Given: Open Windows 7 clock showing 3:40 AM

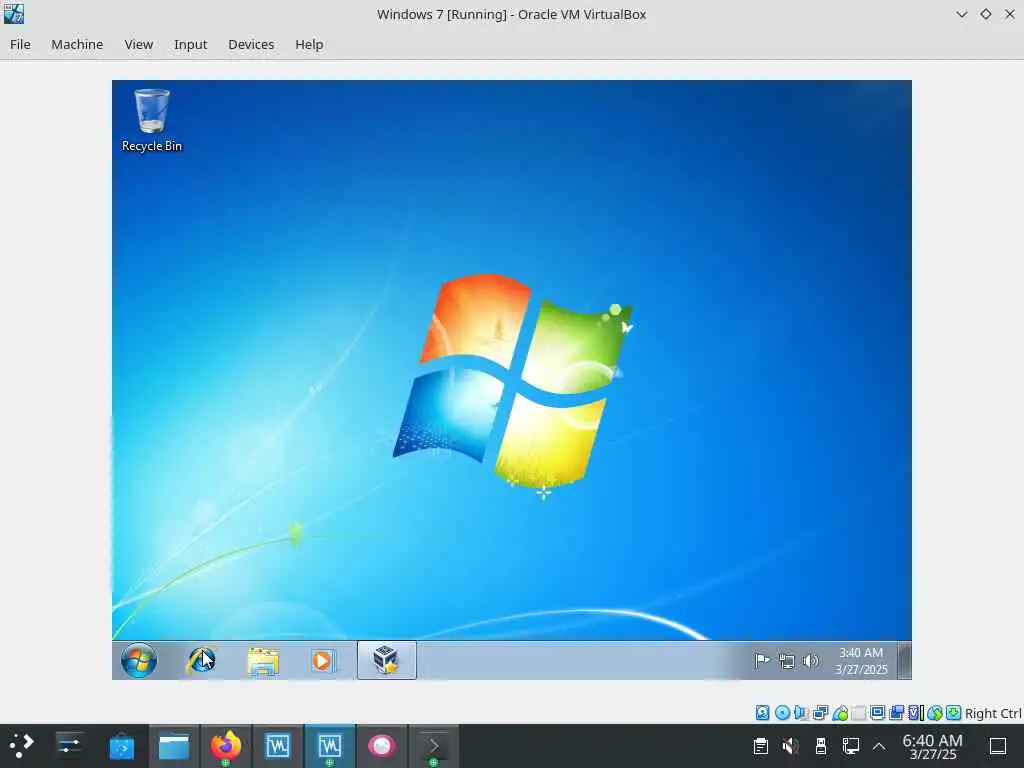Looking at the screenshot, I should [861, 661].
